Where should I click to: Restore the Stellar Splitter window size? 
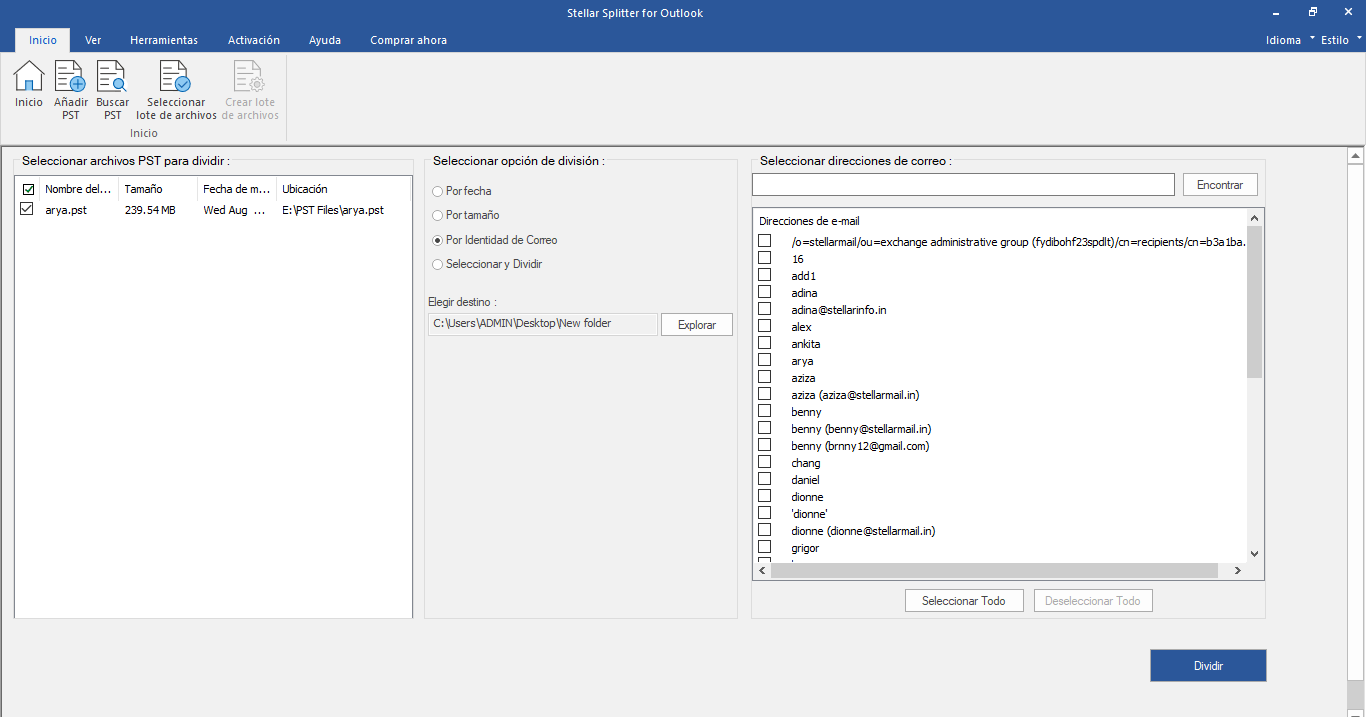(1312, 12)
